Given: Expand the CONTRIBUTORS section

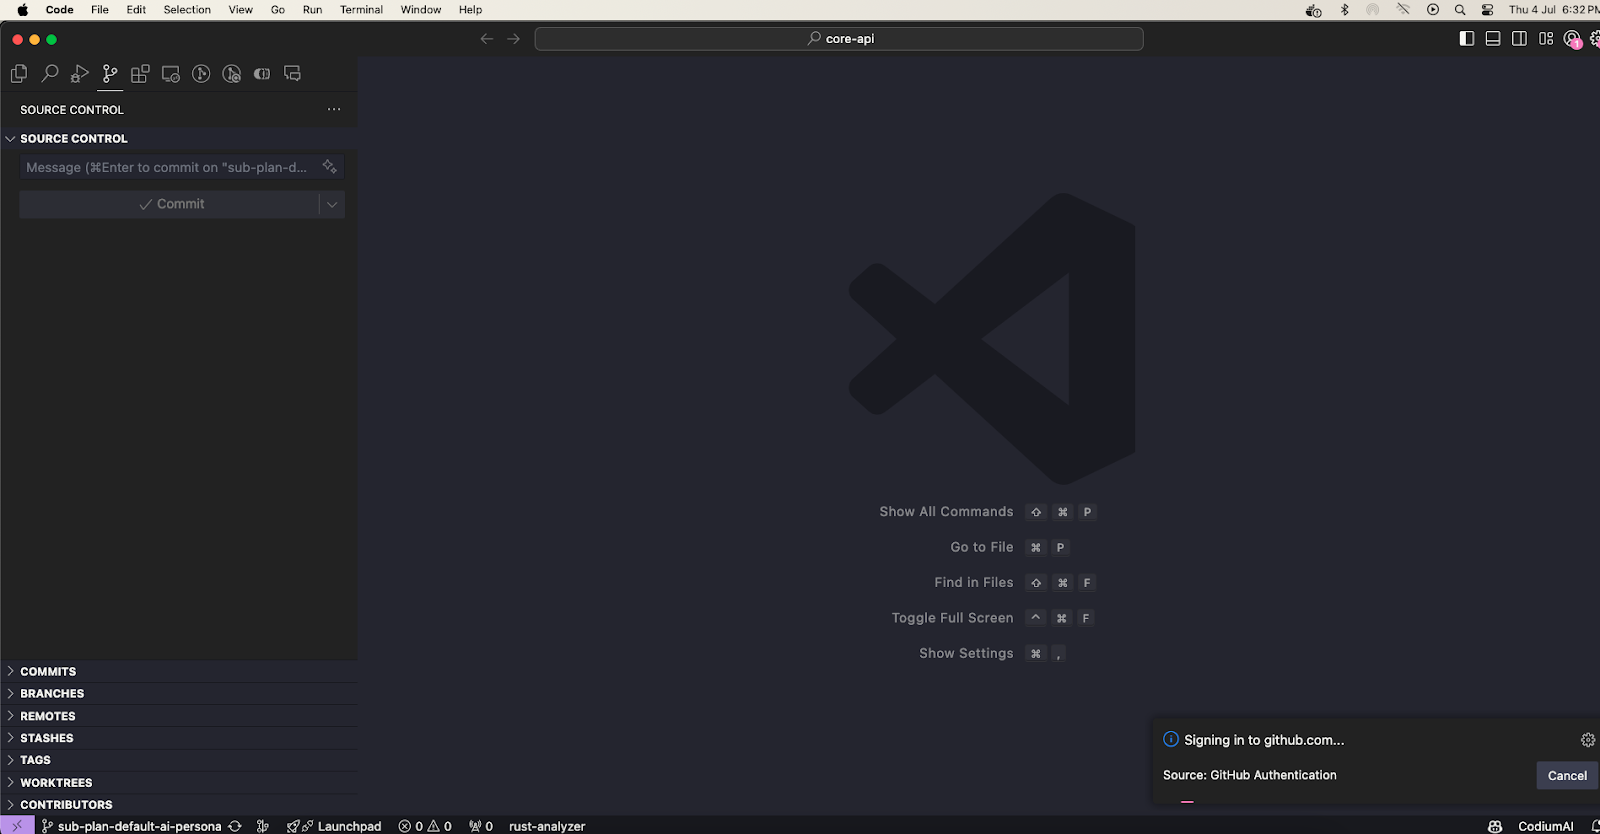Looking at the screenshot, I should click(179, 805).
